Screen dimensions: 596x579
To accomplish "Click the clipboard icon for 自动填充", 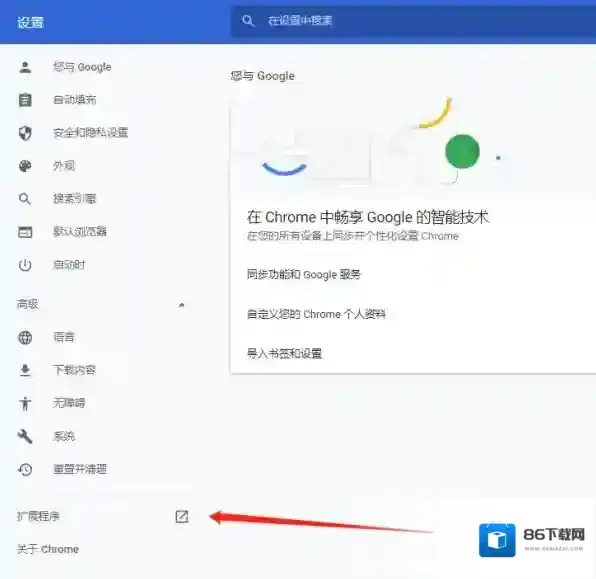I will [25, 100].
